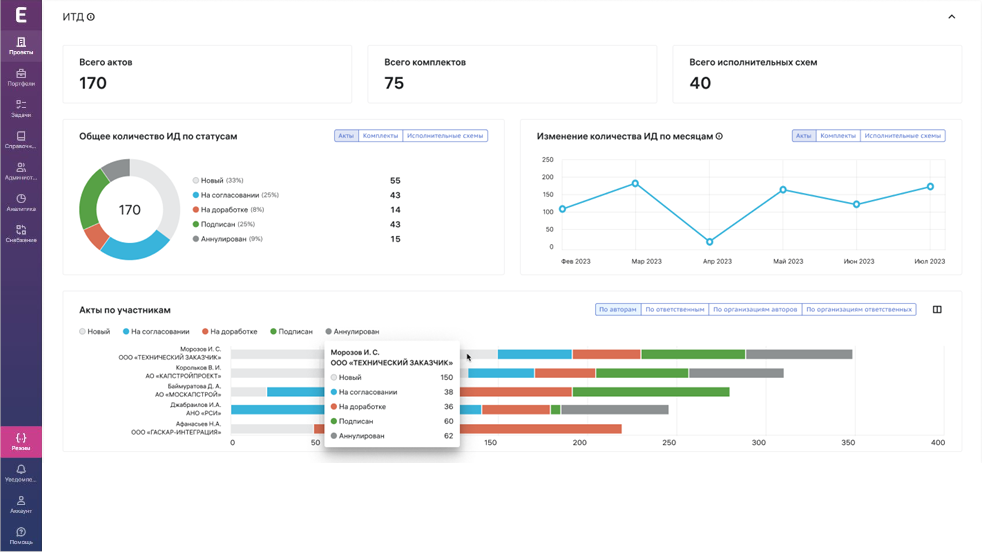Open the Снабжение sidebar section
The width and height of the screenshot is (982, 552).
click(x=21, y=234)
